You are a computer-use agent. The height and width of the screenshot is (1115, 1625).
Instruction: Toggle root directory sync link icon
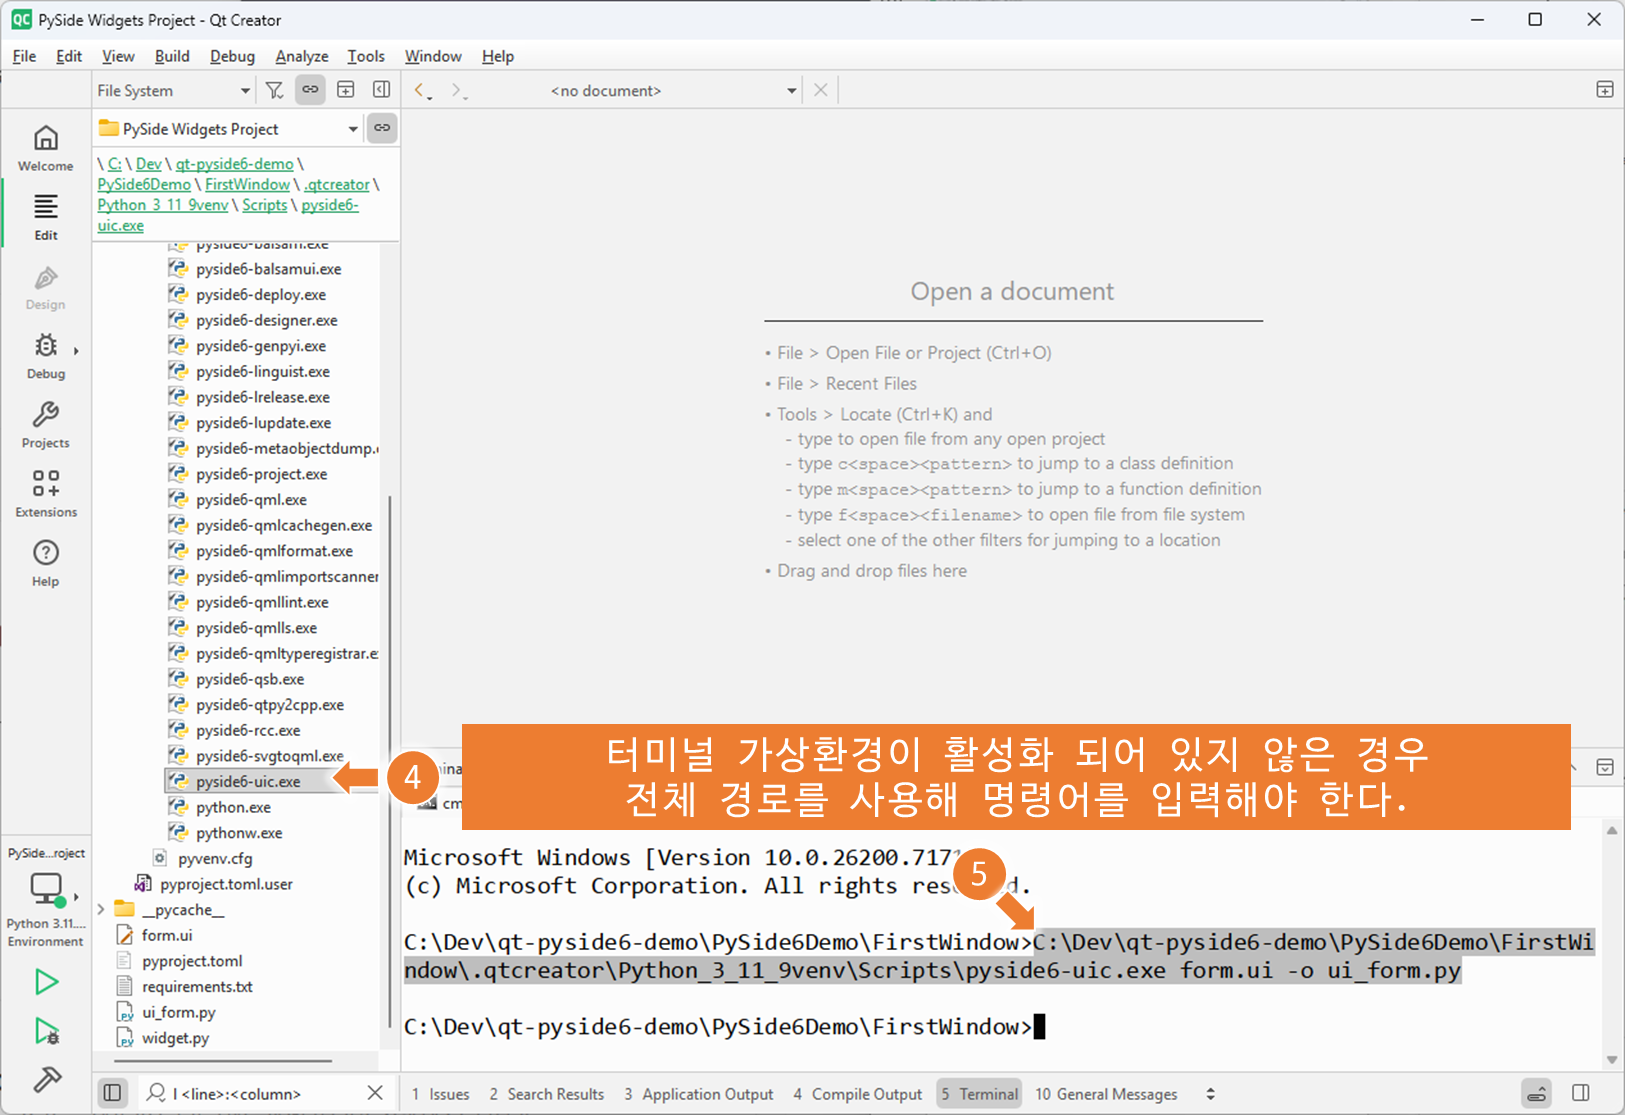click(x=382, y=128)
